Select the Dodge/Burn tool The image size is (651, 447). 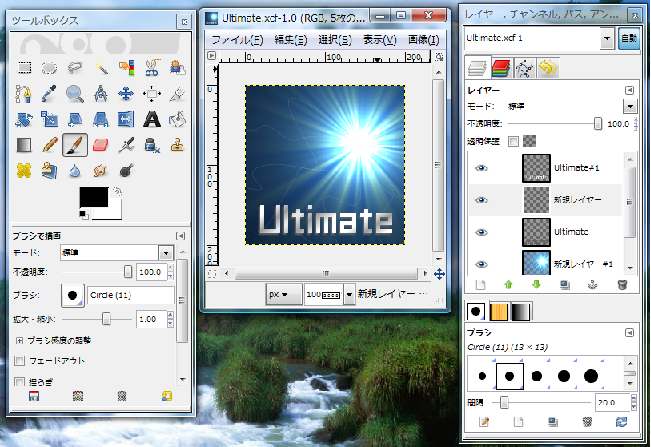(126, 171)
